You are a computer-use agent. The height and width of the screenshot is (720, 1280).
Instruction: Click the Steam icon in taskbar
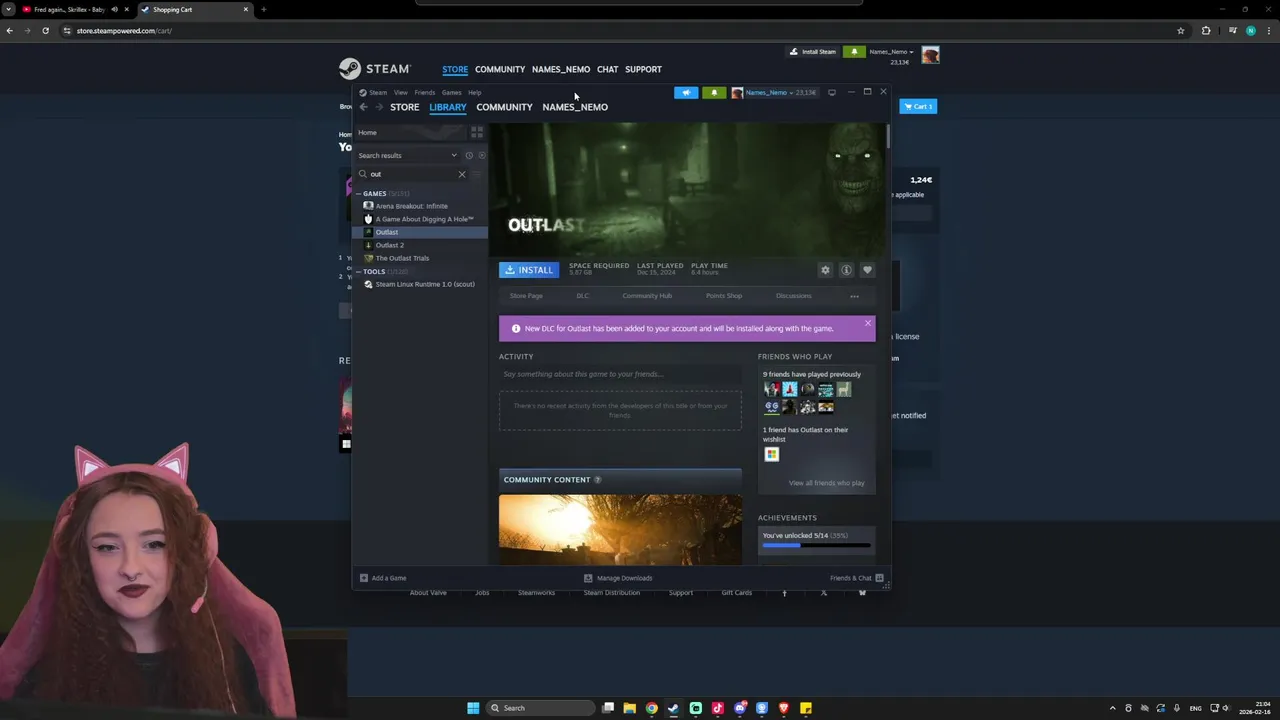pyautogui.click(x=673, y=708)
